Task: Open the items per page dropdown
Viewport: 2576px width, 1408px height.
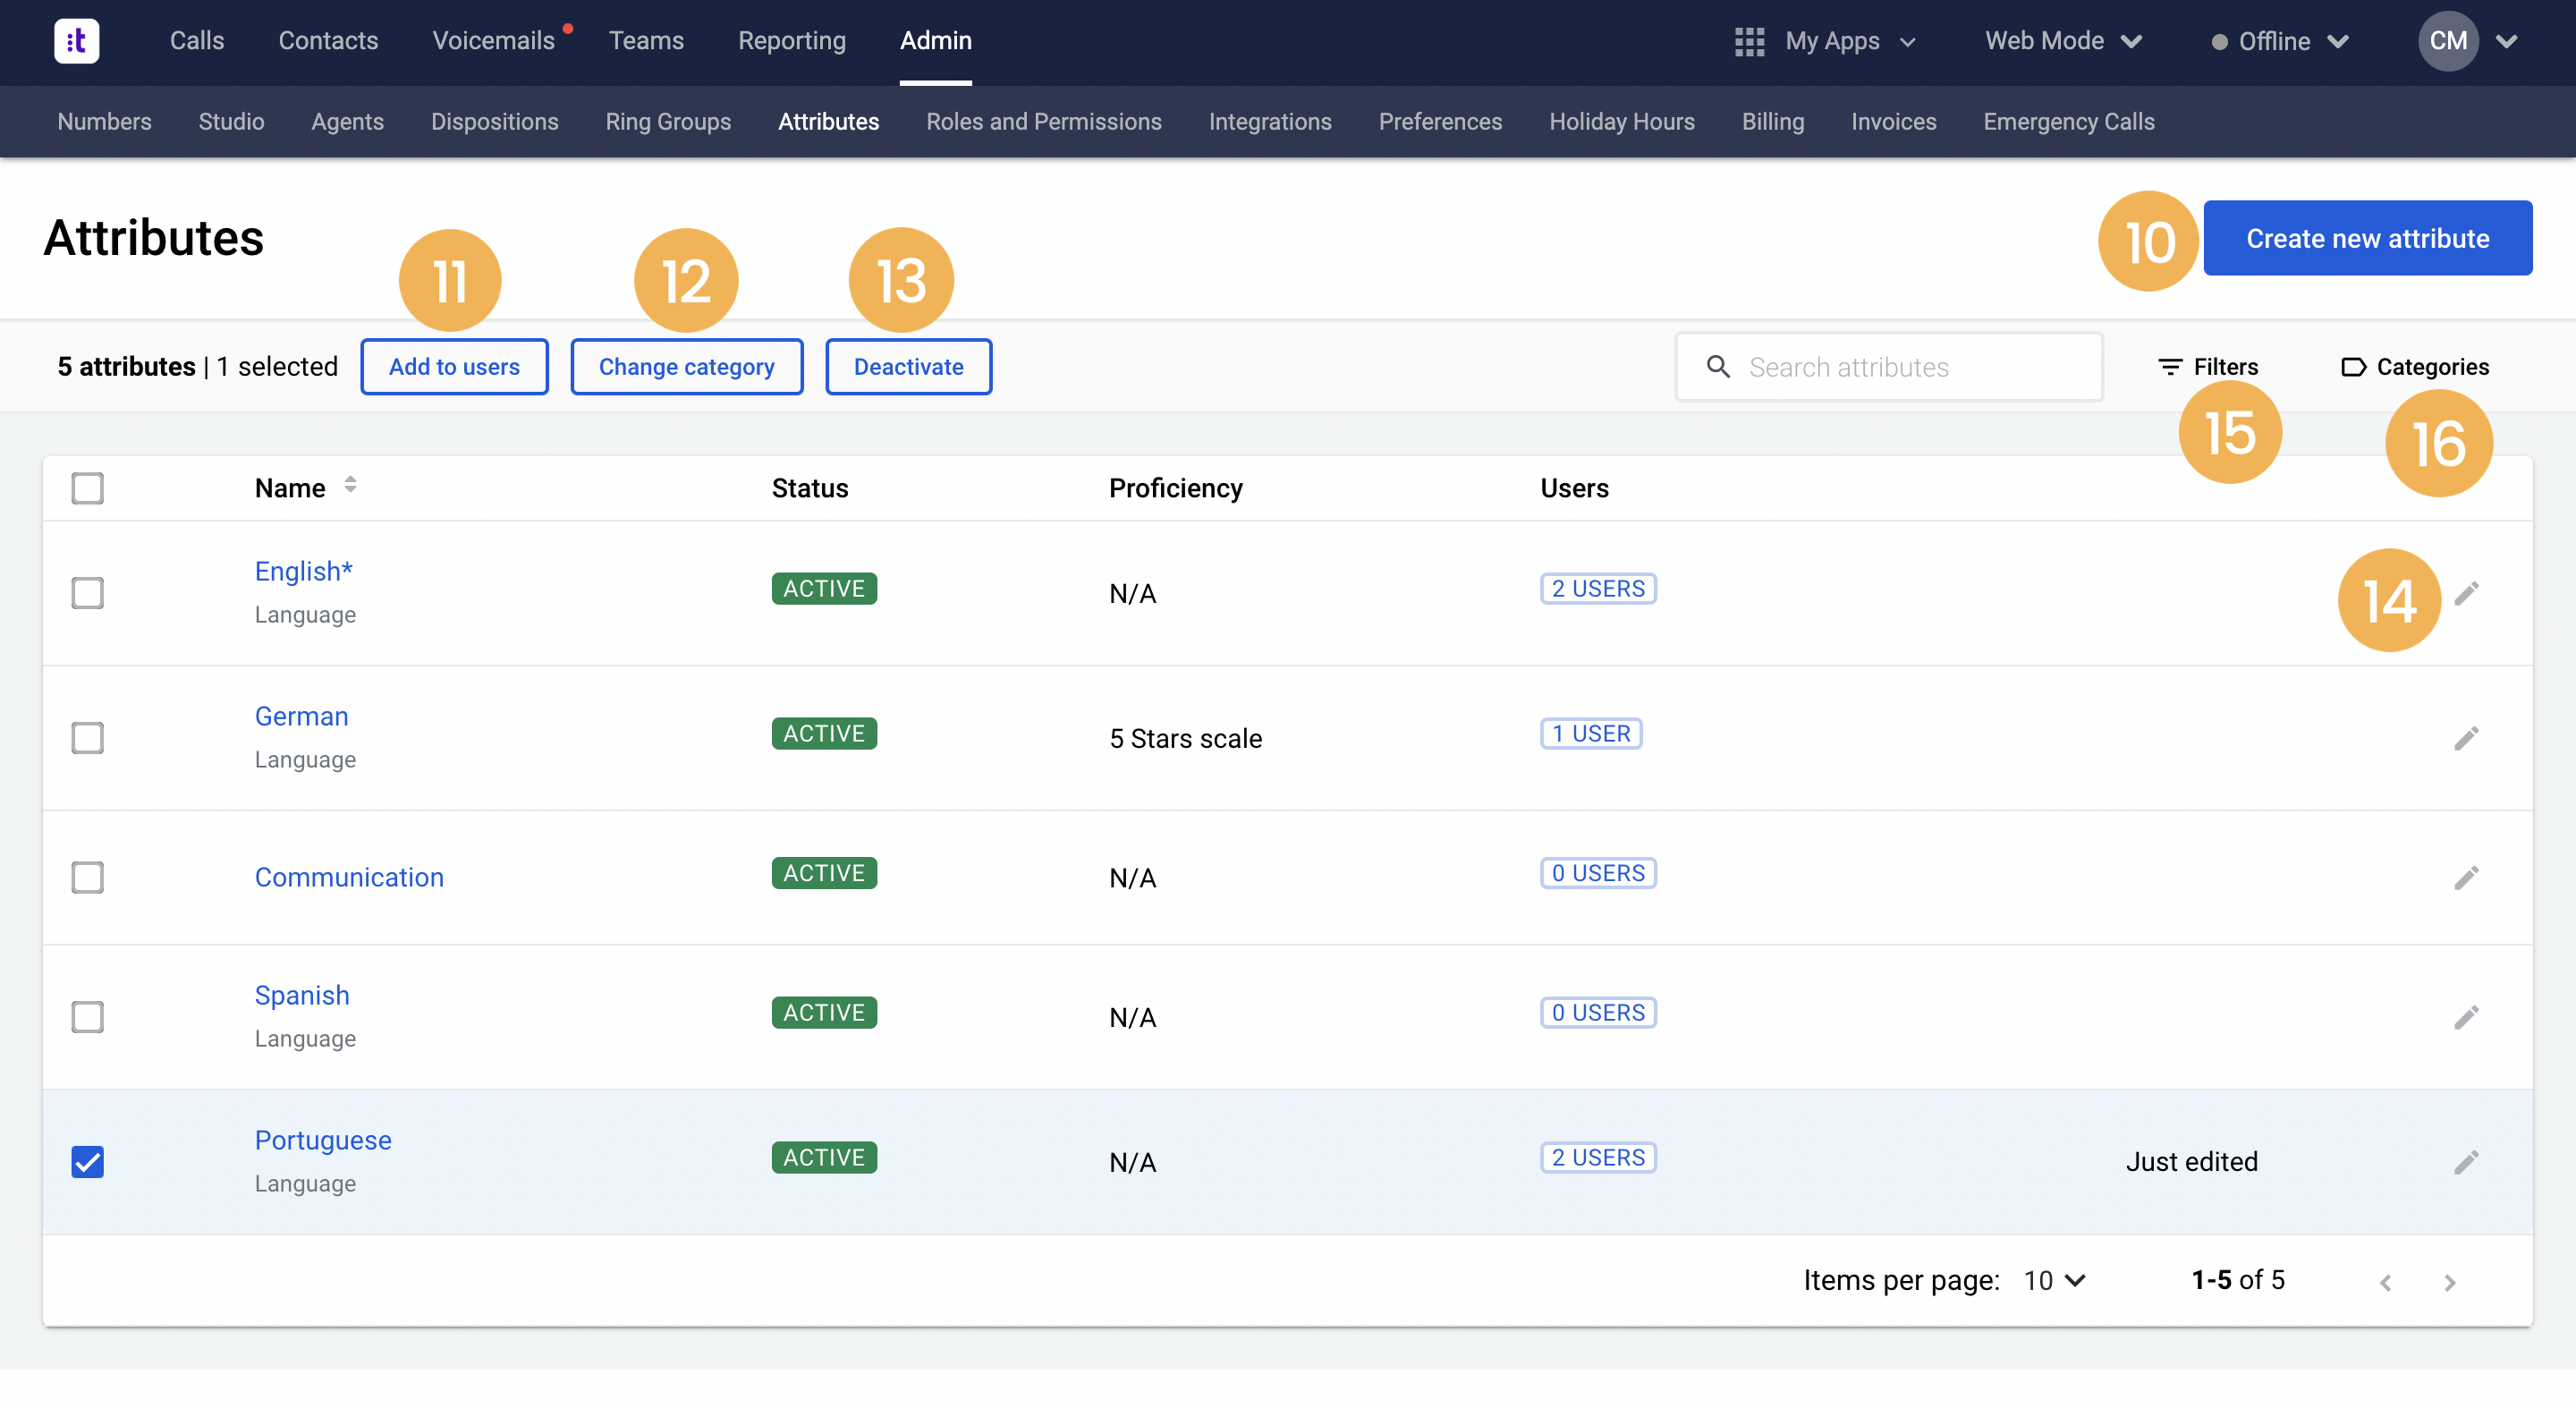Action: coord(2055,1281)
